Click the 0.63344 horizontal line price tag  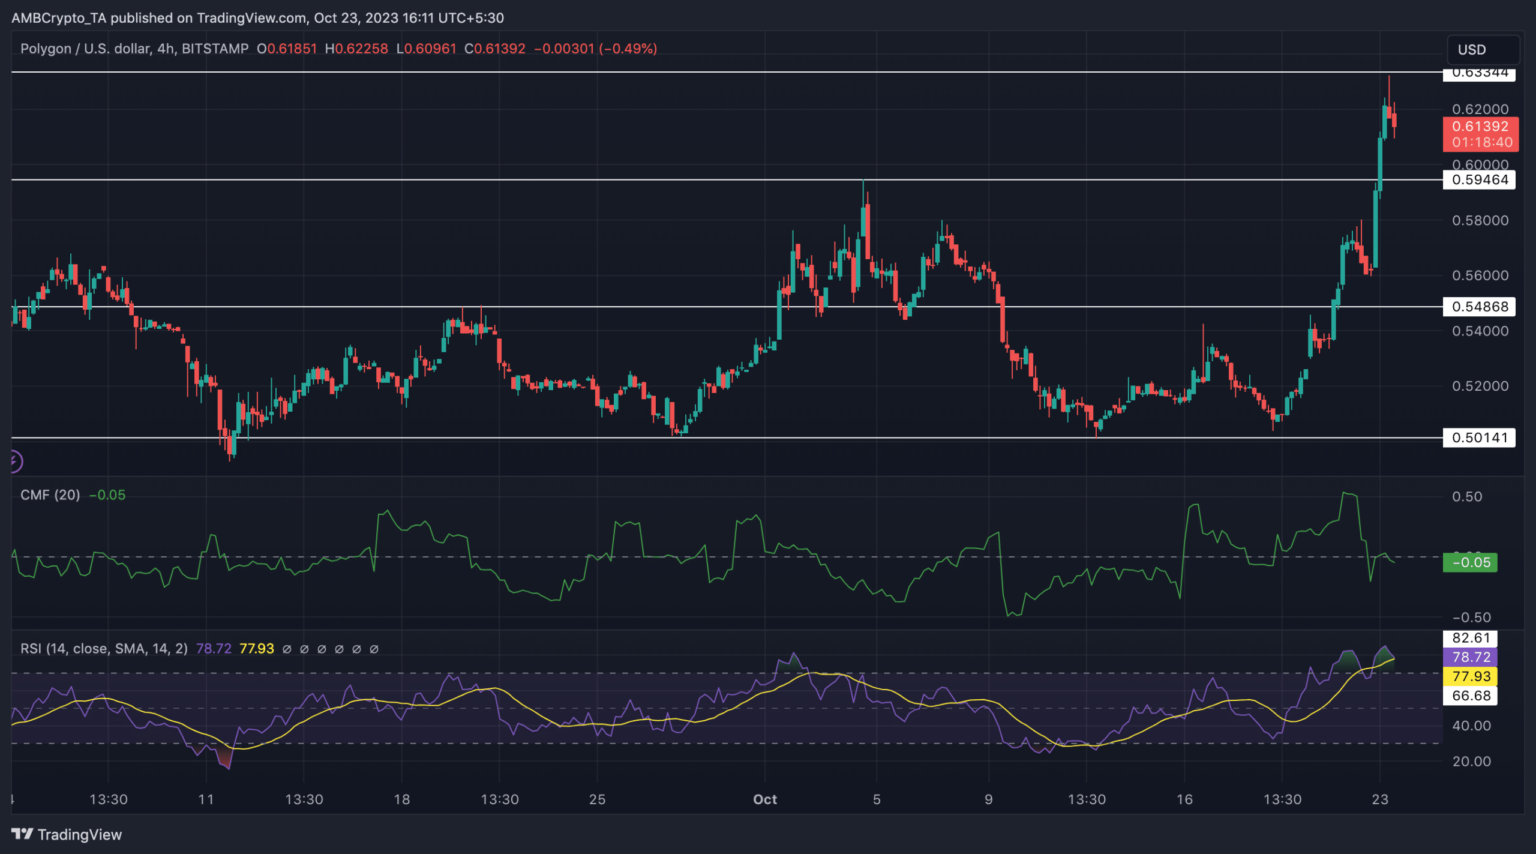[x=1479, y=73]
